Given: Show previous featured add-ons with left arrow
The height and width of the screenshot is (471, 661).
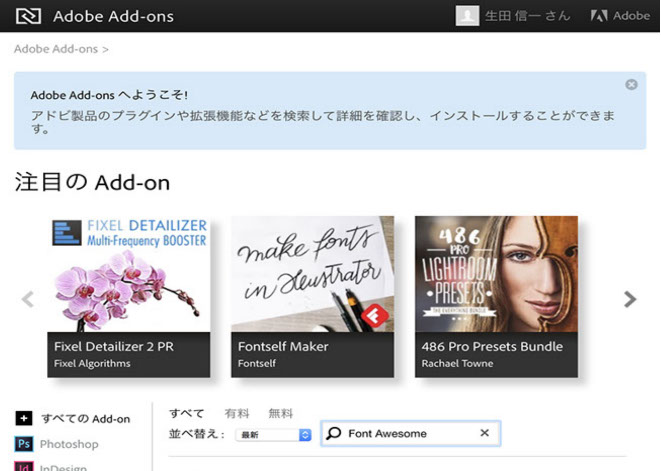Looking at the screenshot, I should [x=28, y=299].
